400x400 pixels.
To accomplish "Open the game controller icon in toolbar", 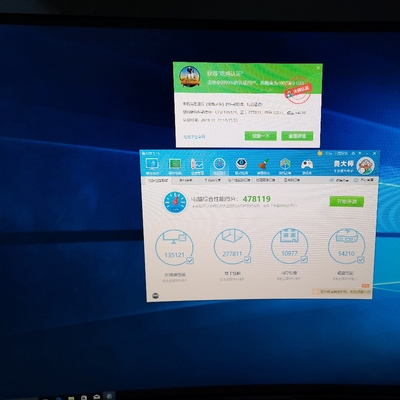I will (x=307, y=166).
